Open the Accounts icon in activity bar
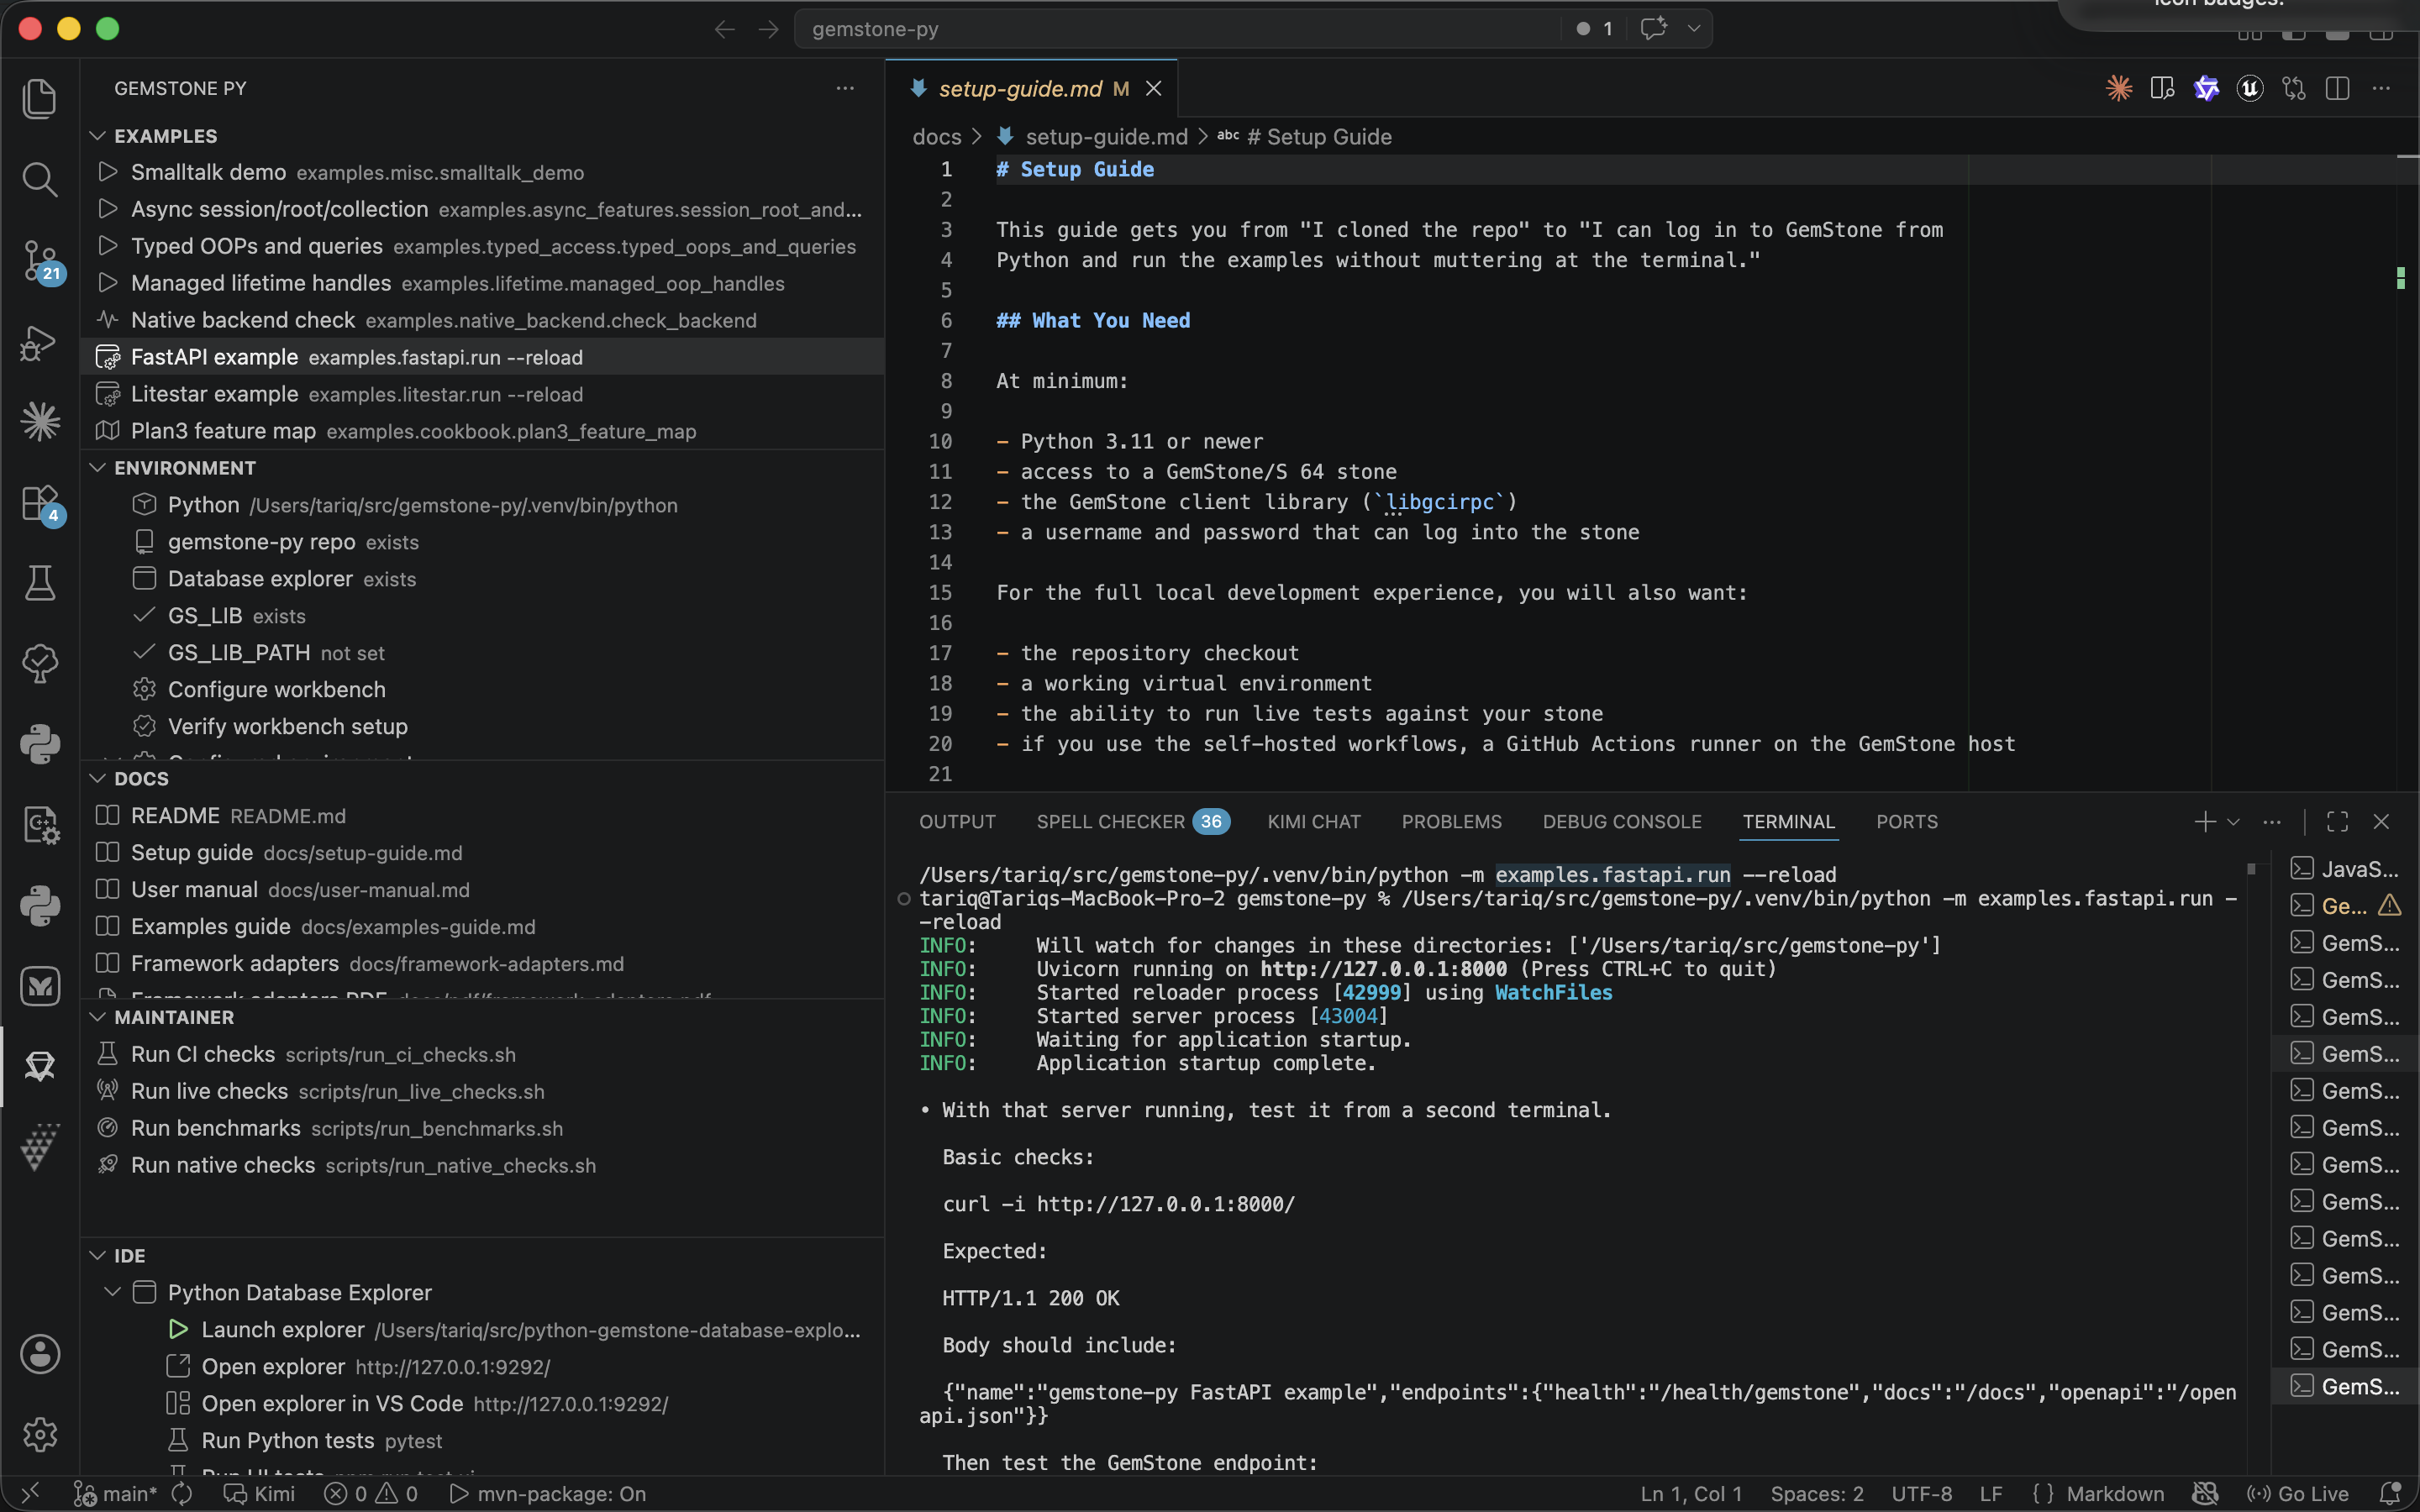The height and width of the screenshot is (1512, 2420). [40, 1354]
